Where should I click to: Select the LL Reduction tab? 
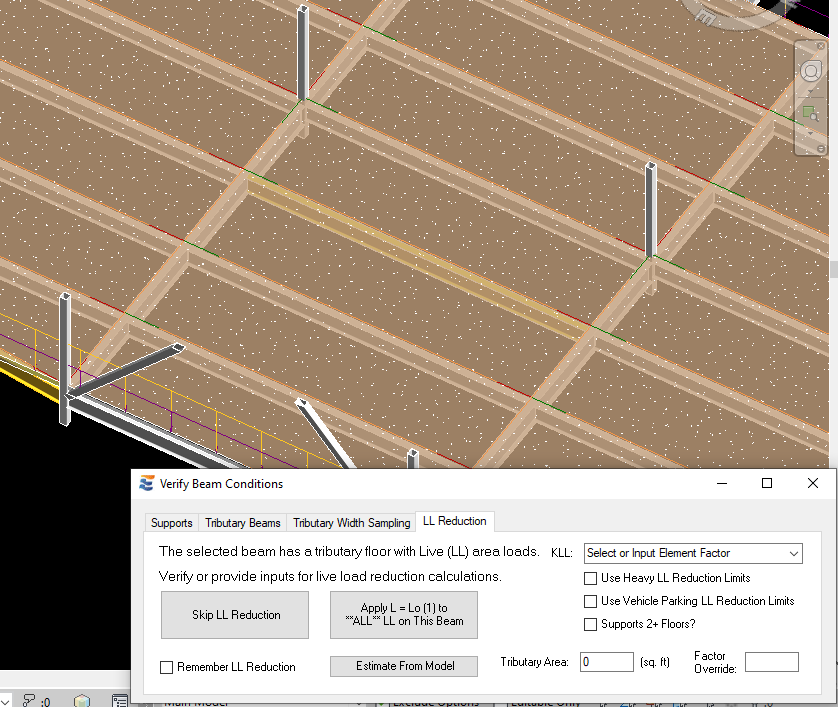coord(455,521)
